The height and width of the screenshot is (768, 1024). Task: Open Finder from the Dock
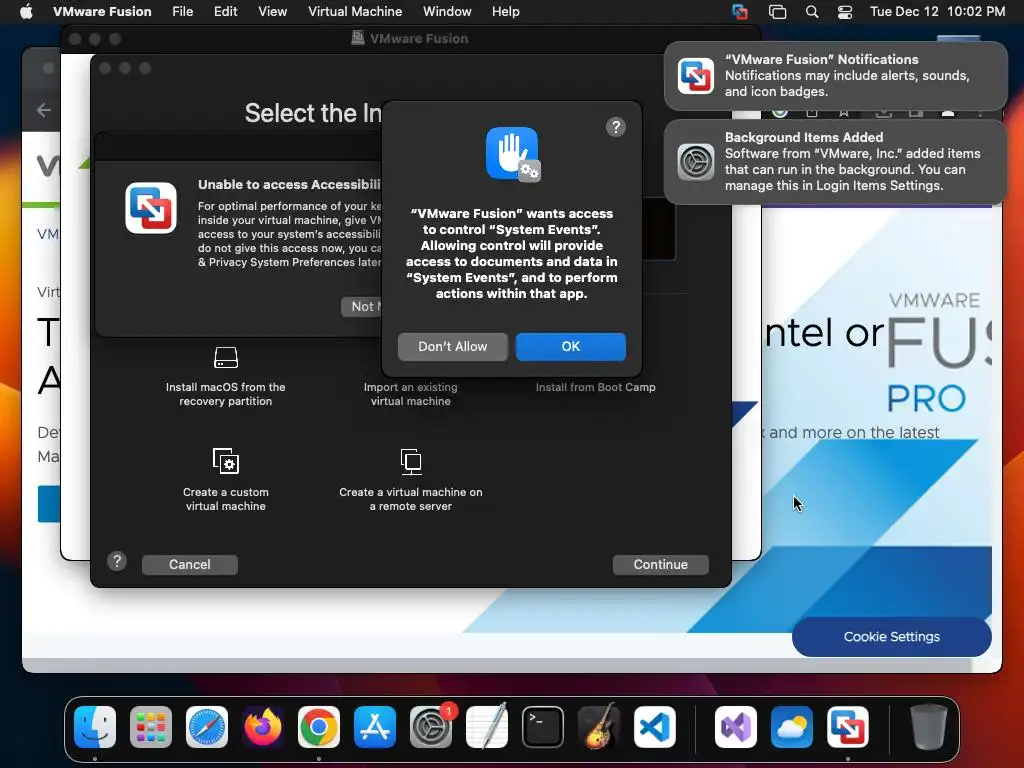coord(95,727)
